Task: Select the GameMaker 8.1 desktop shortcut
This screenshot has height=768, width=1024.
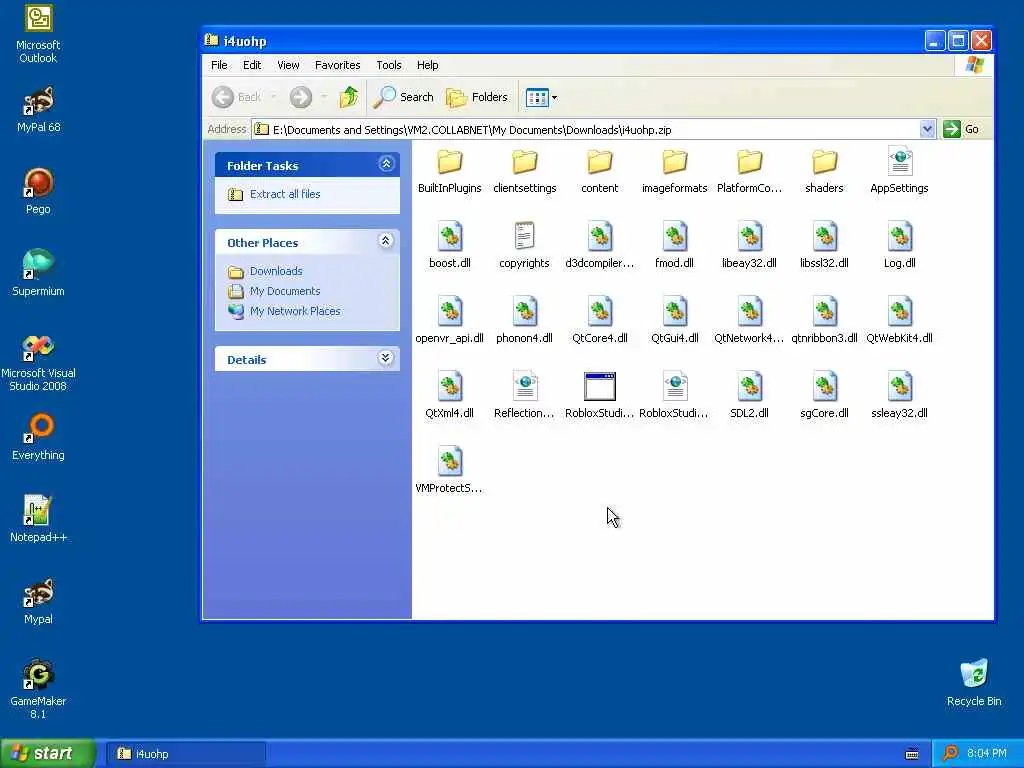Action: (x=38, y=689)
